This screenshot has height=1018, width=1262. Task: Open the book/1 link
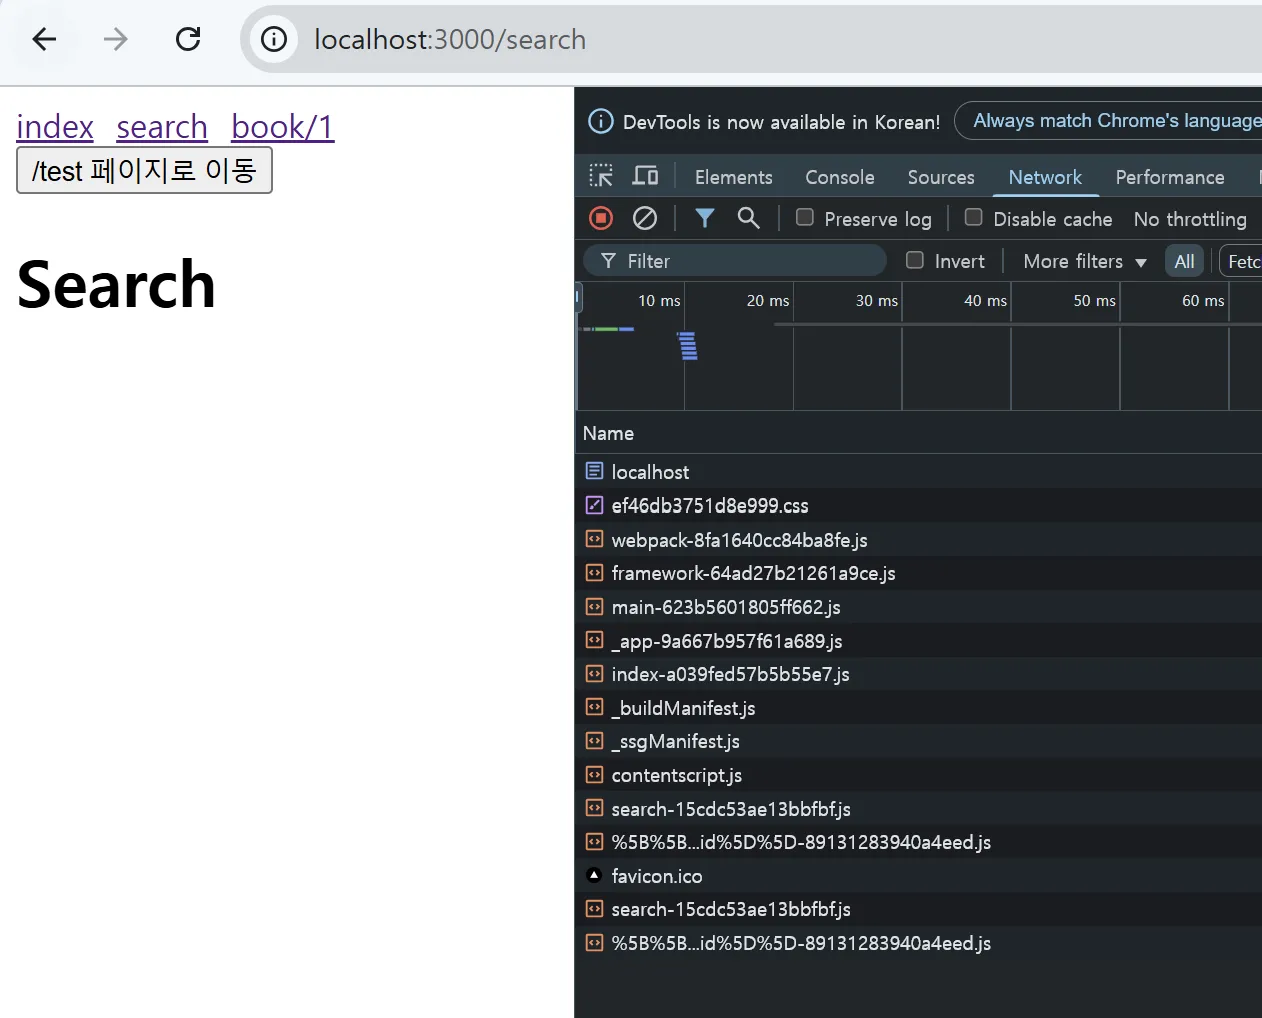(x=283, y=127)
